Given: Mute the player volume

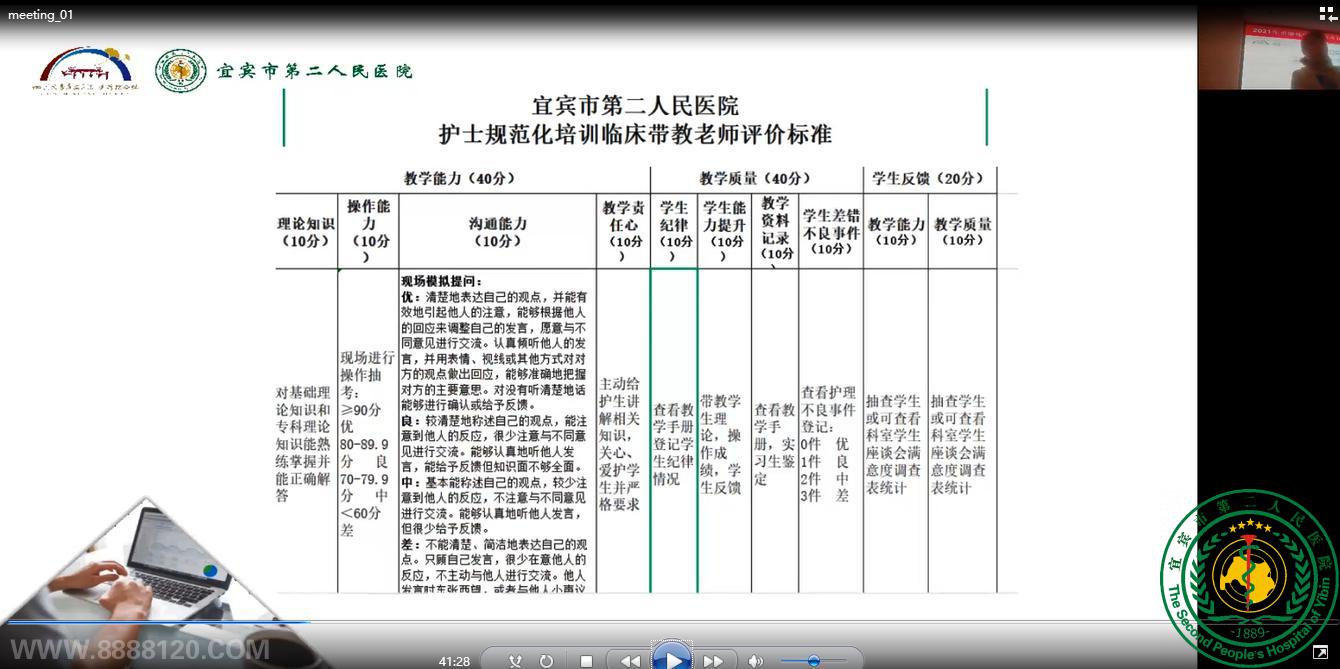Looking at the screenshot, I should pyautogui.click(x=756, y=661).
